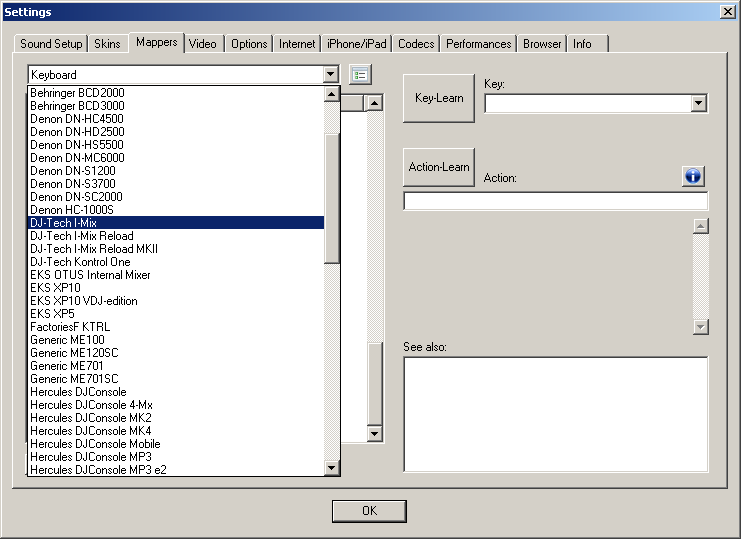Click the mapper list view icon

(361, 75)
